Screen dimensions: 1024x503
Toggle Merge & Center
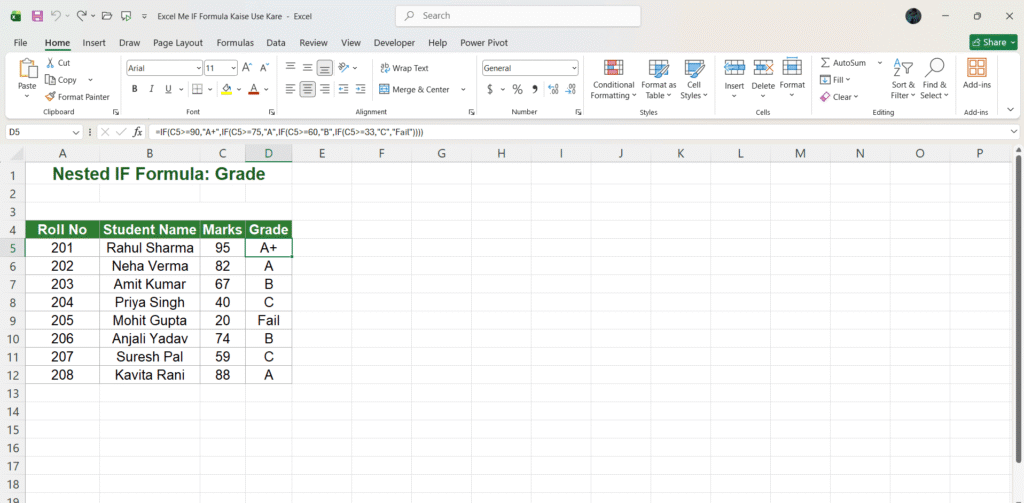[414, 89]
